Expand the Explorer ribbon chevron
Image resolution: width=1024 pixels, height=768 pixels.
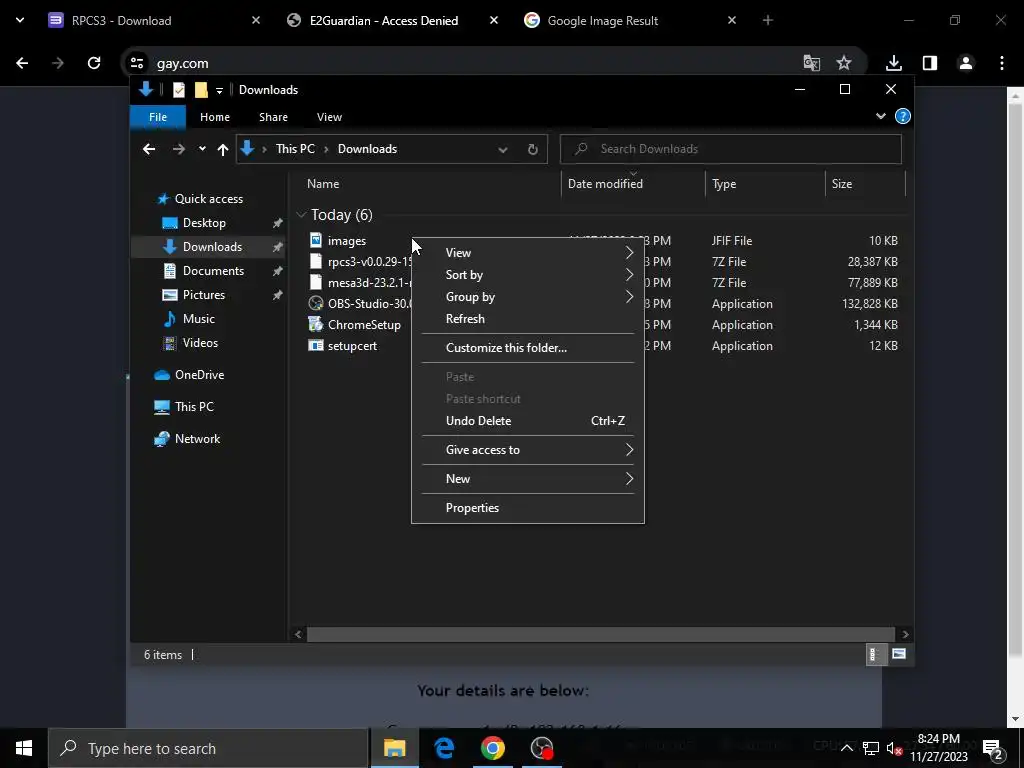point(880,117)
